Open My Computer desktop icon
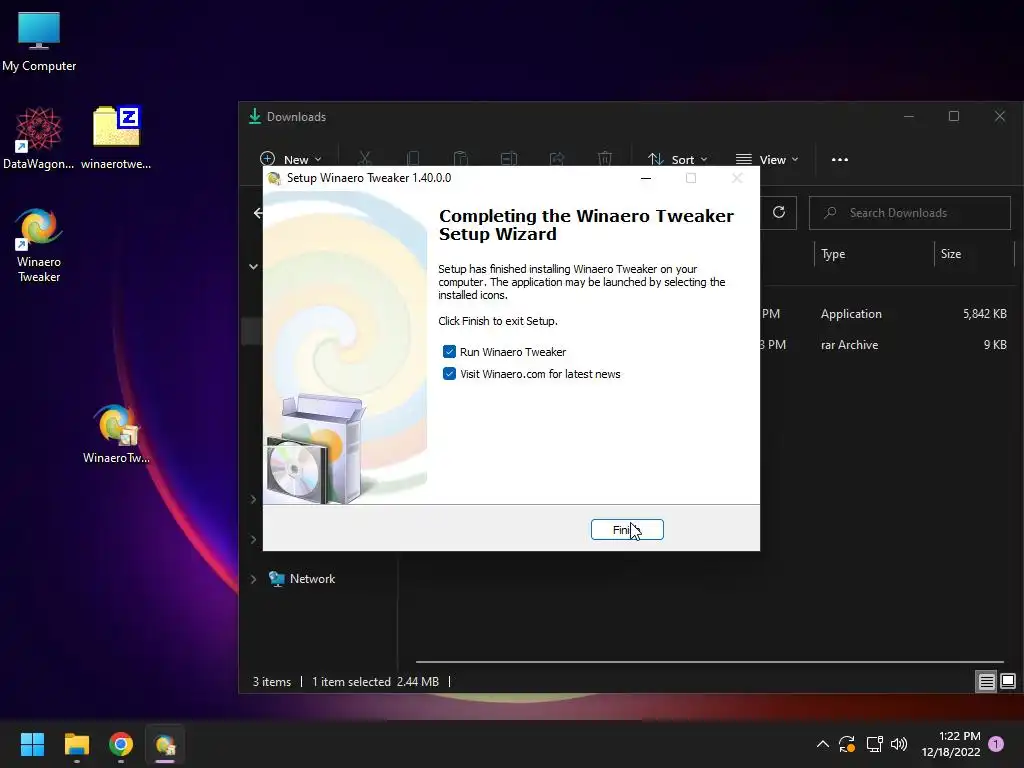Screen dimensions: 1024x768 (x=39, y=42)
